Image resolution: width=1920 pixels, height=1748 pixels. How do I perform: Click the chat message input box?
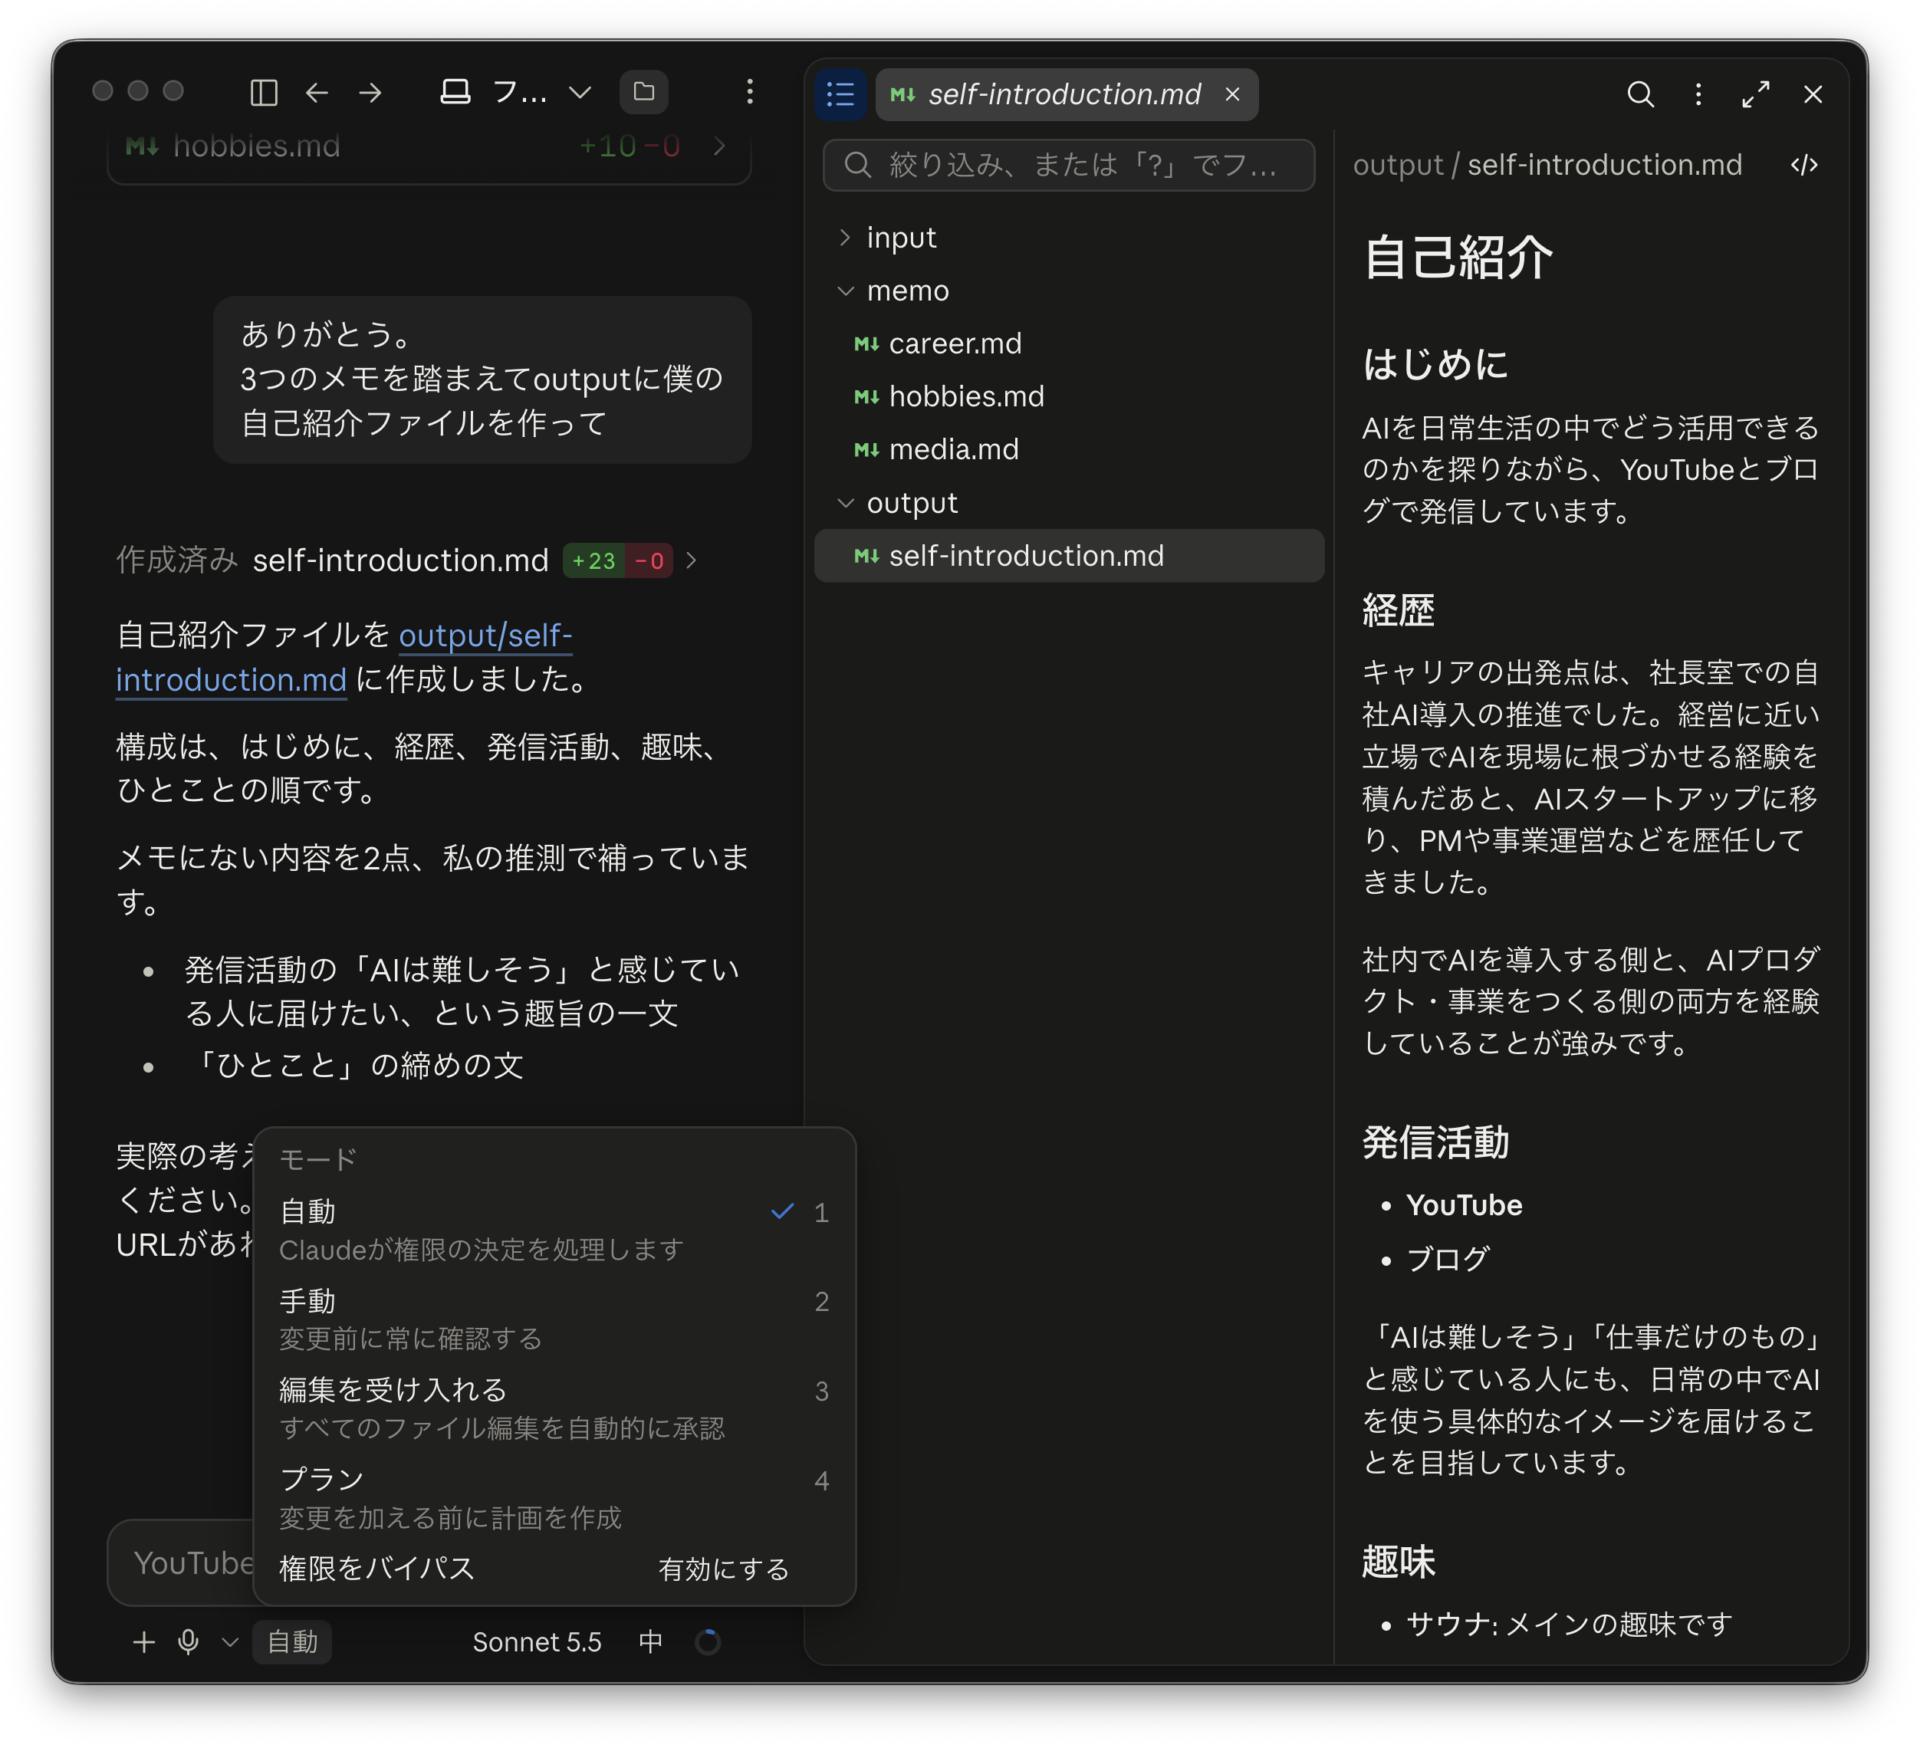click(x=180, y=1563)
